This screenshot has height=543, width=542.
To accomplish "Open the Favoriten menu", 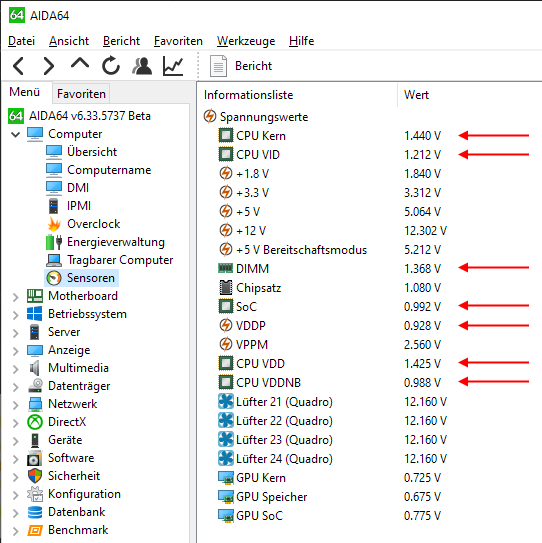I will [178, 41].
